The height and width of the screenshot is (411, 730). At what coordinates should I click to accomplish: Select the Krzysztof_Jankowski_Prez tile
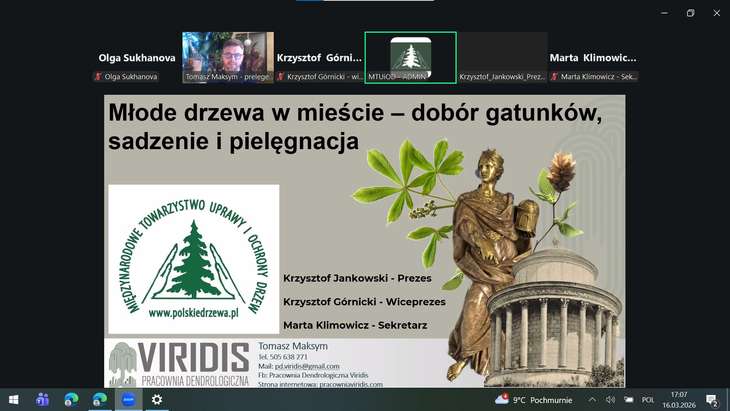(x=502, y=58)
